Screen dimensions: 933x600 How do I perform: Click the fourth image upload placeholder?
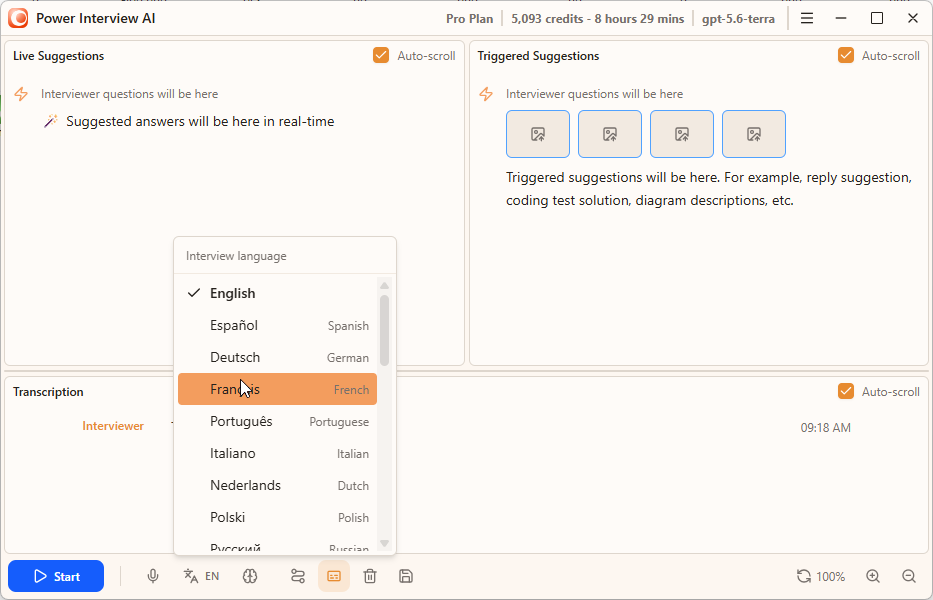754,134
